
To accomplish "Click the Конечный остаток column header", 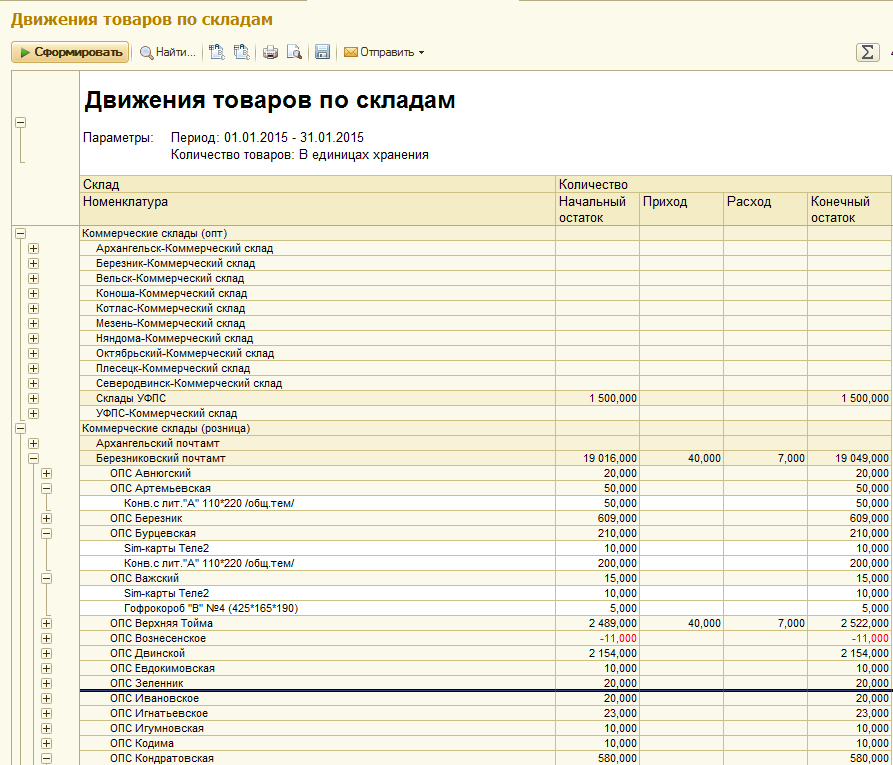I will (x=850, y=209).
